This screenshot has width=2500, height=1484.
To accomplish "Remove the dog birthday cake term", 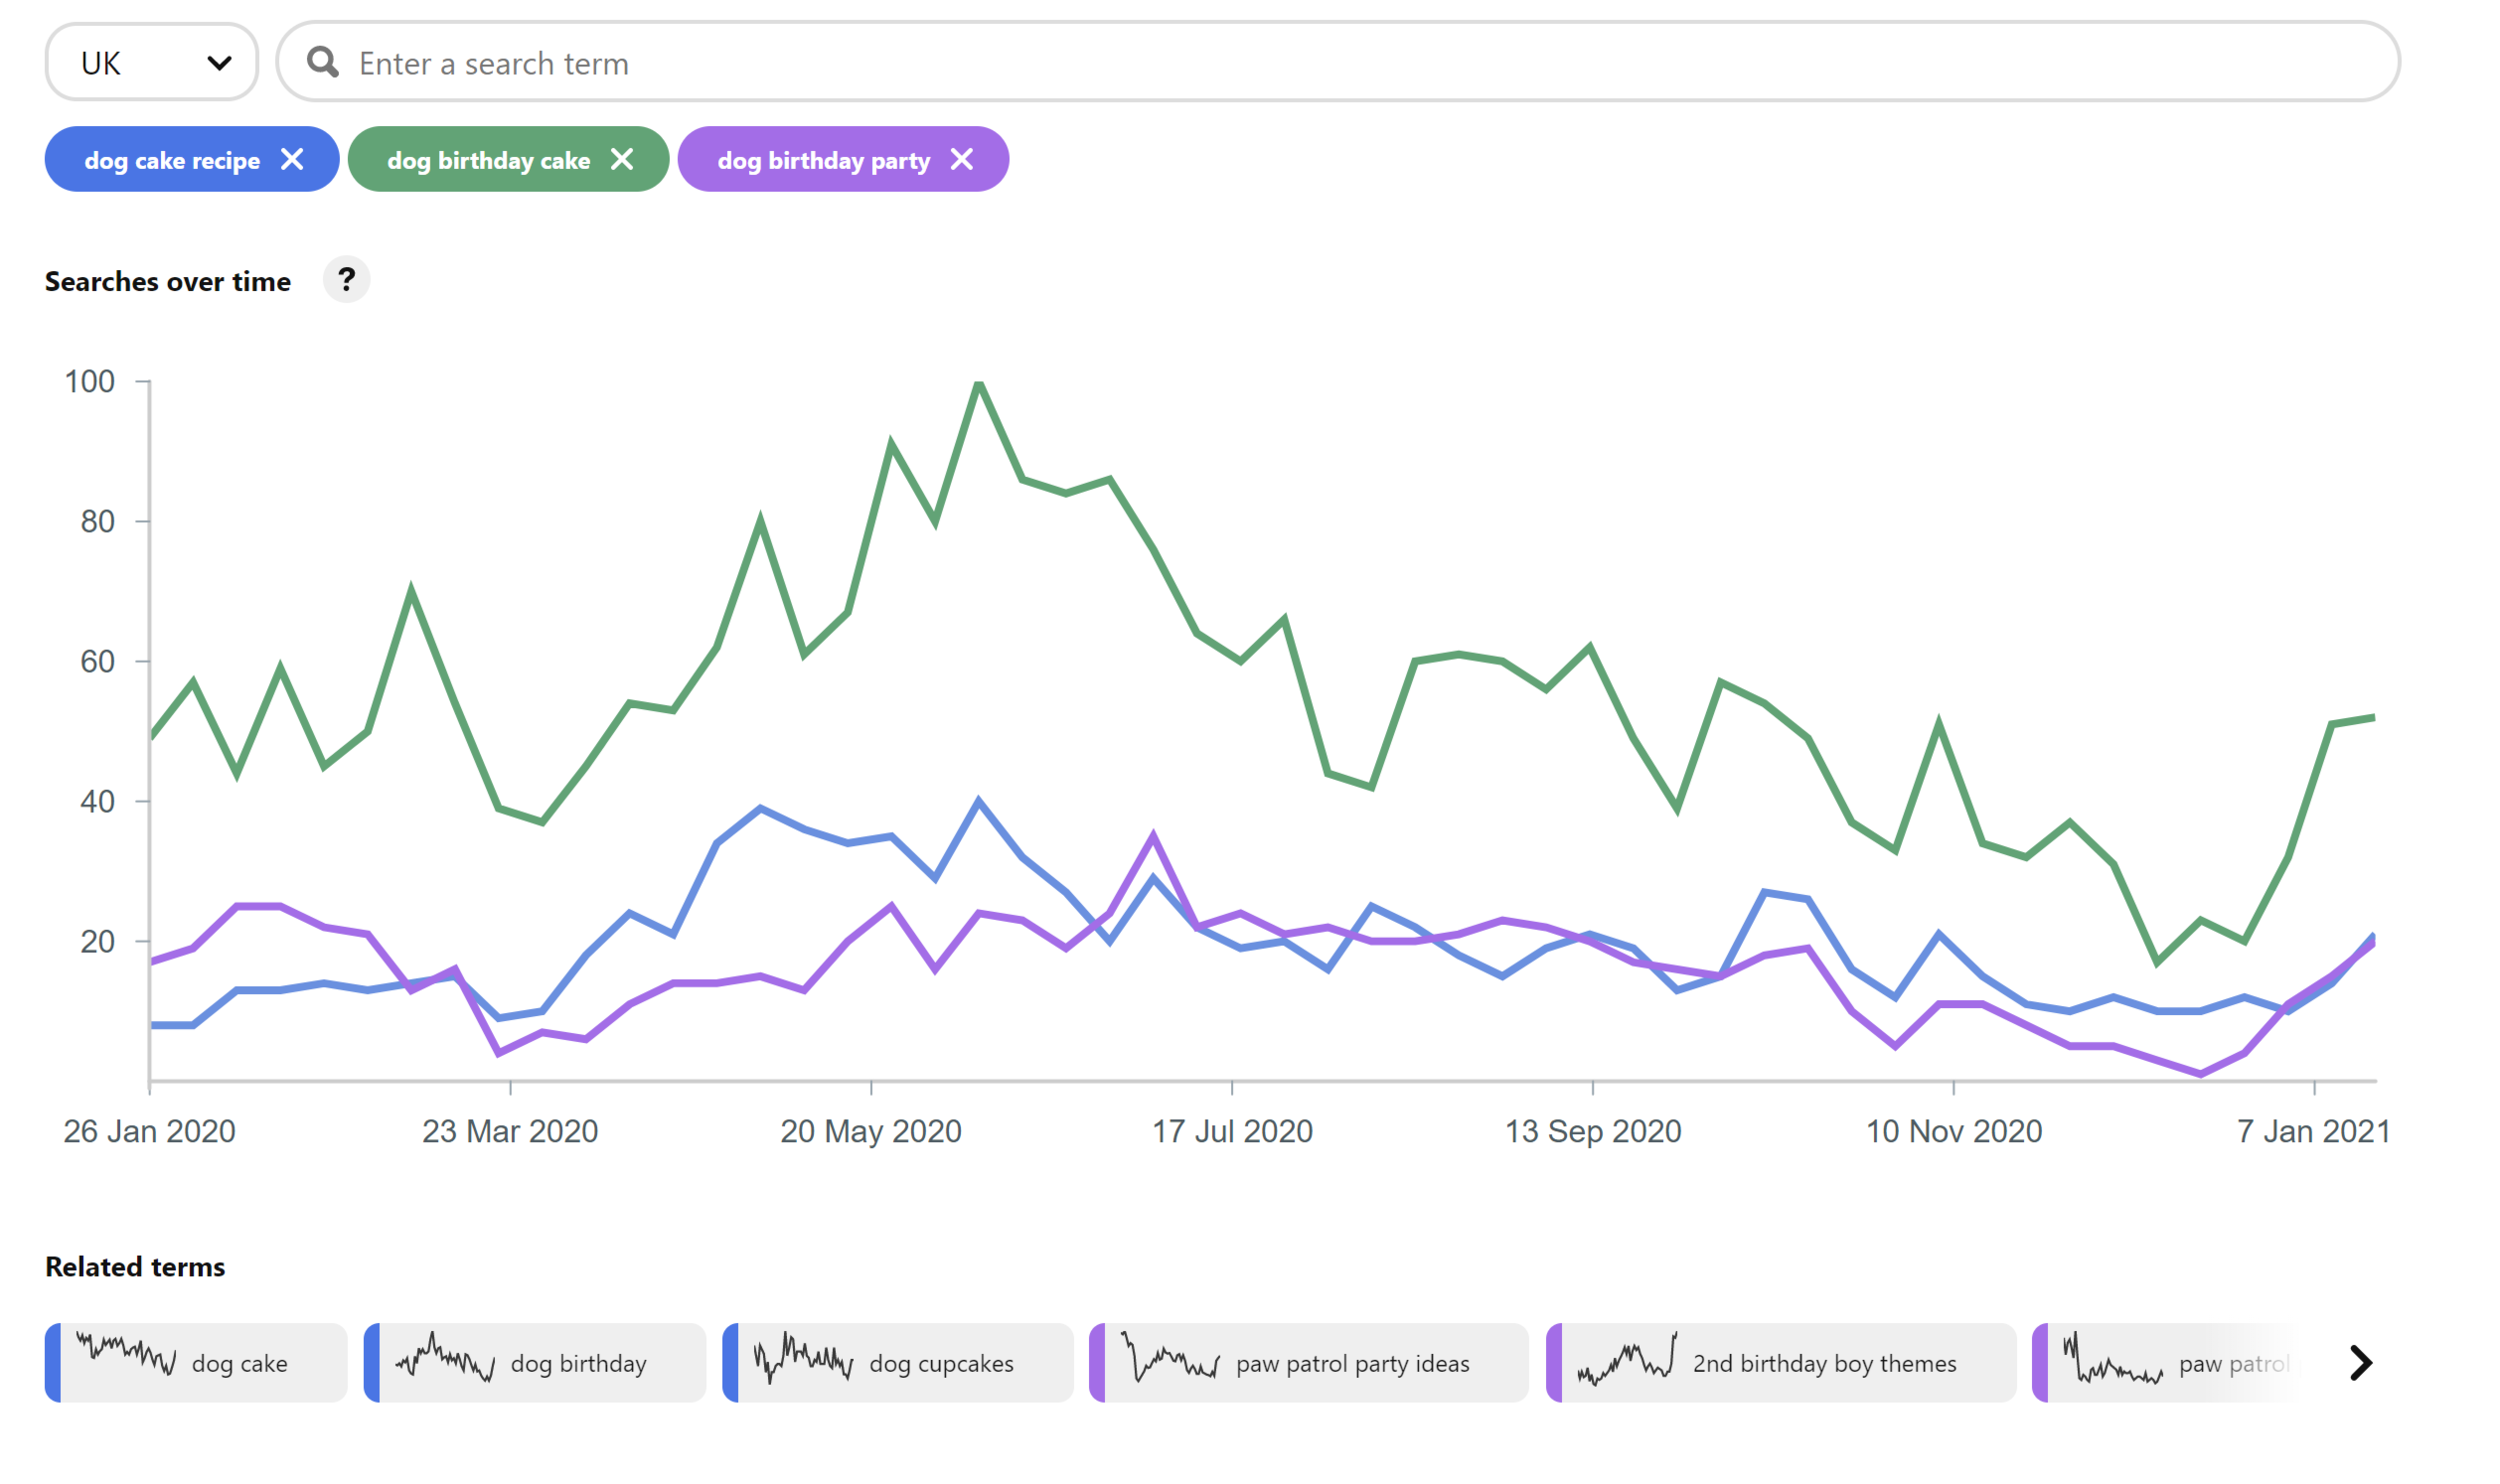I will pyautogui.click(x=622, y=160).
